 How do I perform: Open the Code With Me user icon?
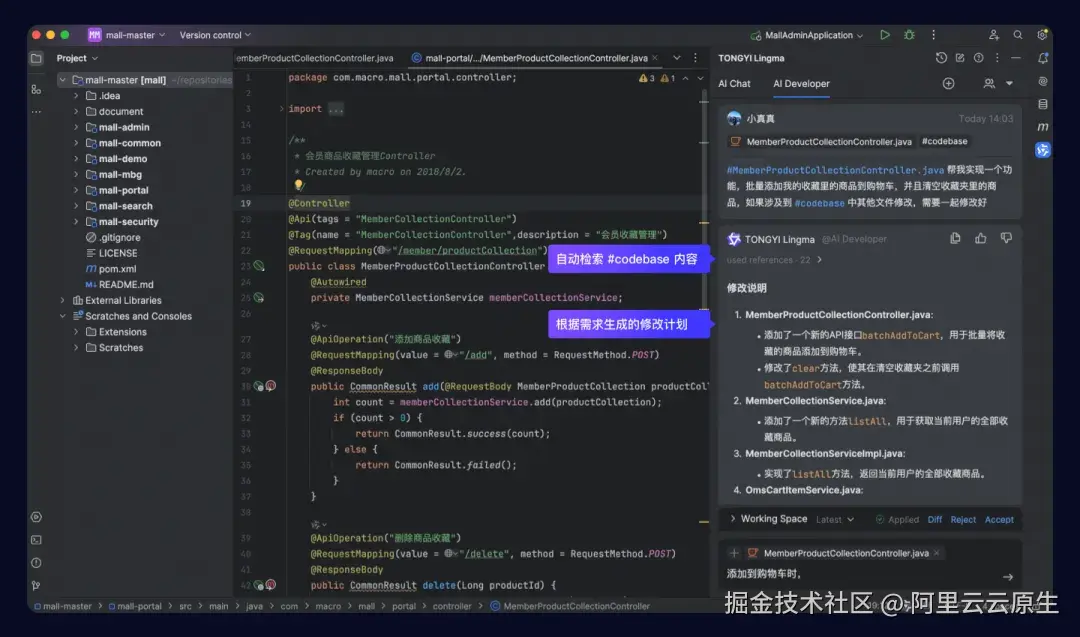click(993, 34)
